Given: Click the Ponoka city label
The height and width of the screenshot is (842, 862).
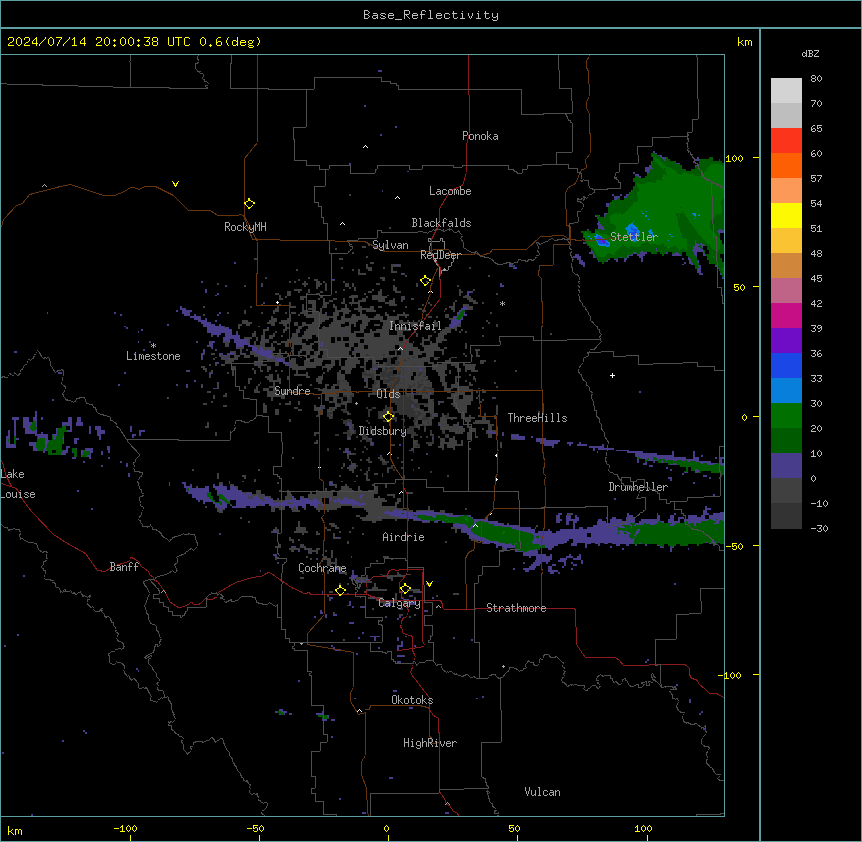Looking at the screenshot, I should [480, 136].
